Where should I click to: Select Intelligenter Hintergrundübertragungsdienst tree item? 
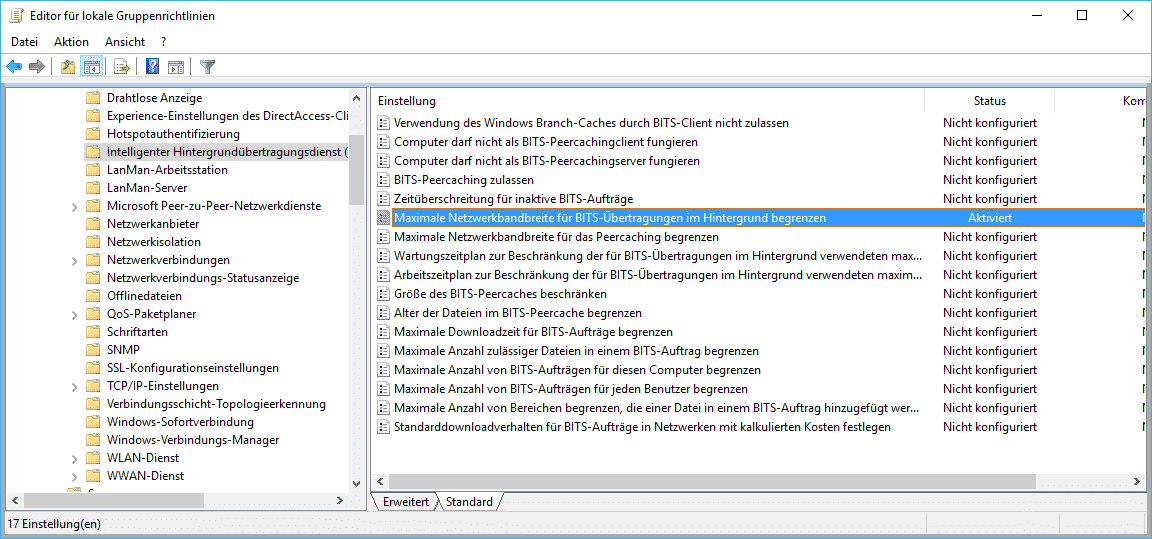tap(228, 152)
